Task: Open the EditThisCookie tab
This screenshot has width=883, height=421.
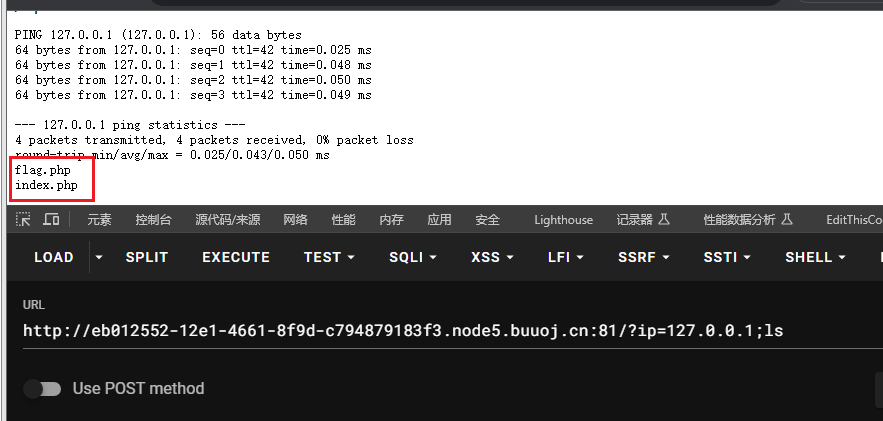Action: tap(854, 220)
